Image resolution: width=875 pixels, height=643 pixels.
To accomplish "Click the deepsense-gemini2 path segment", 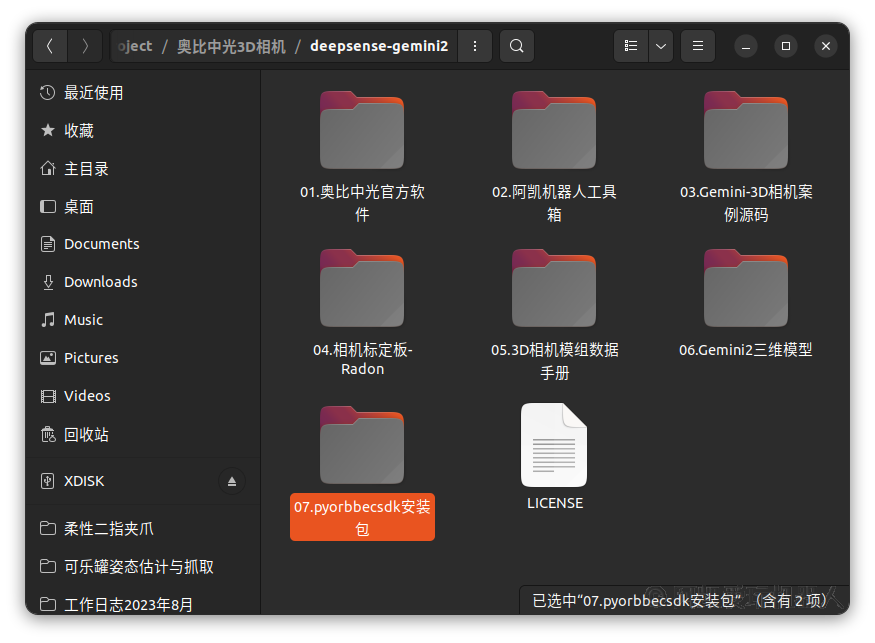I will pyautogui.click(x=379, y=46).
